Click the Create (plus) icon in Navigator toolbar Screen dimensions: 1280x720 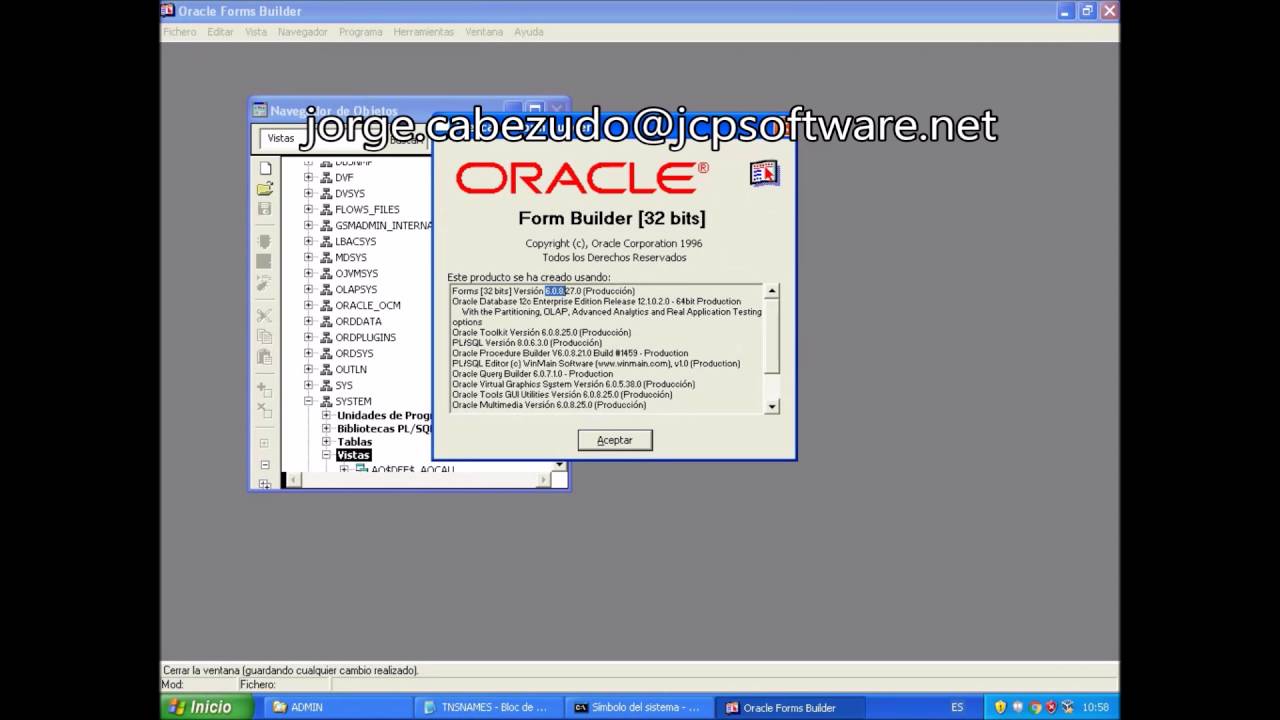click(x=265, y=389)
